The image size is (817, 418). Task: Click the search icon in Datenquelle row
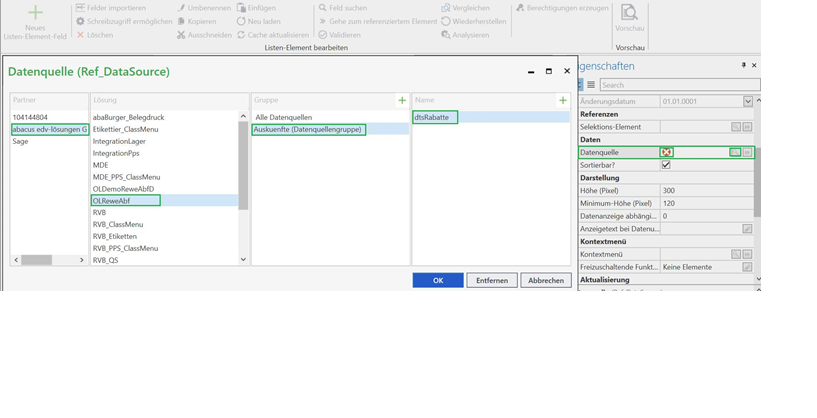click(735, 152)
